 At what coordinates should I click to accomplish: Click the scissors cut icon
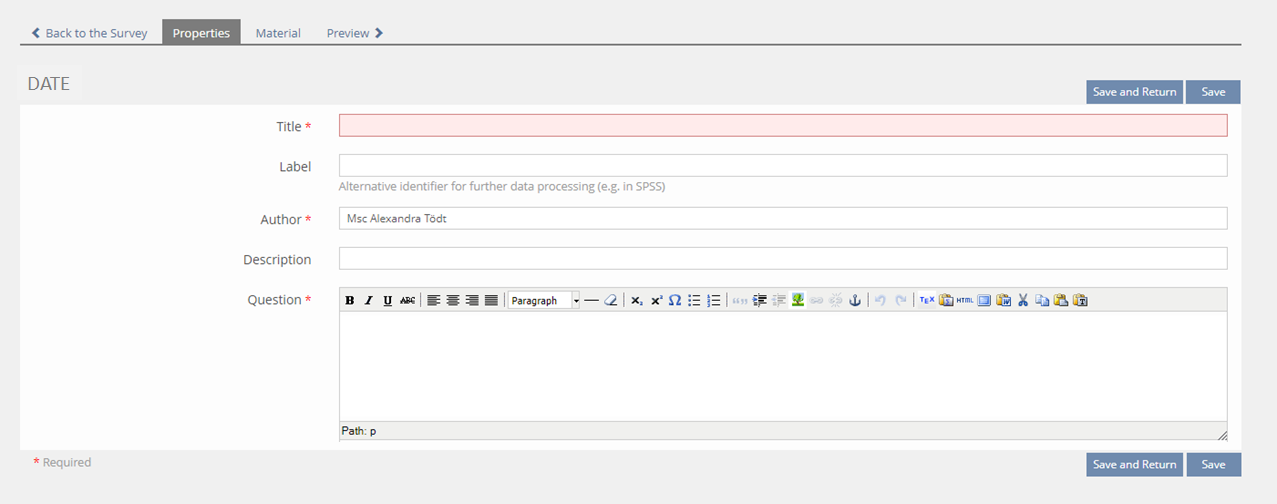tap(1023, 300)
